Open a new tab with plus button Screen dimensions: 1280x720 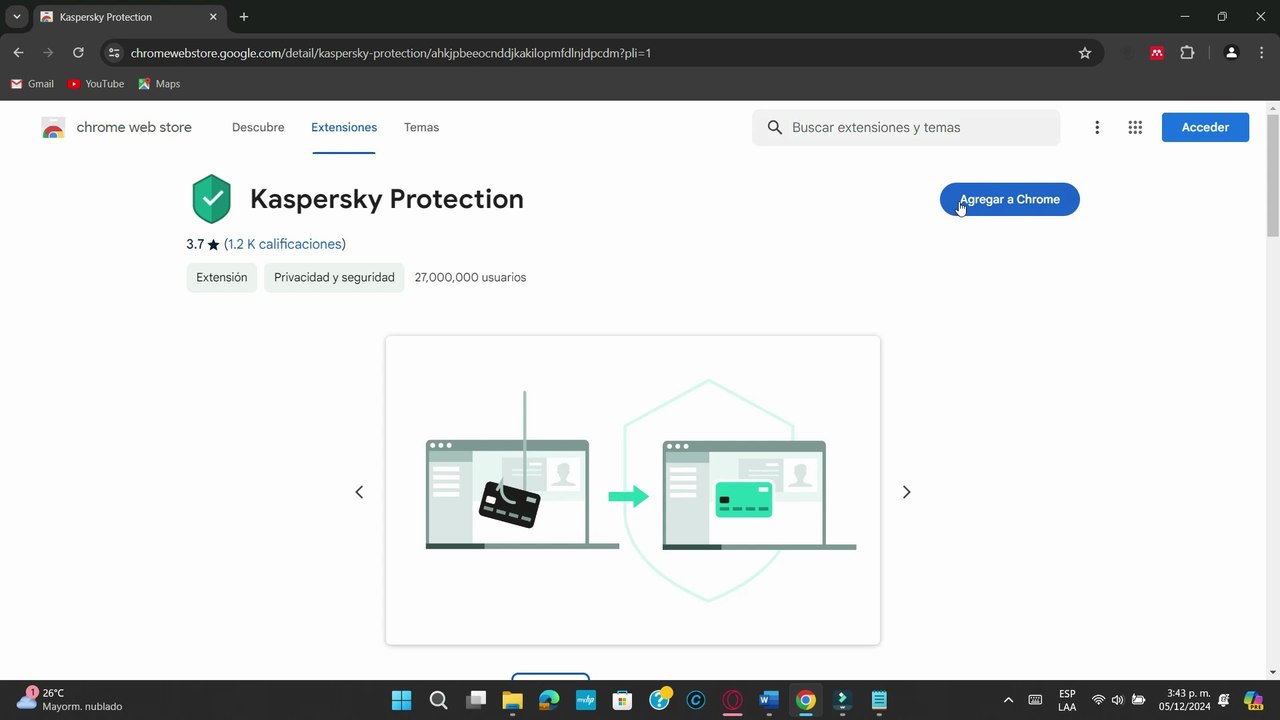pyautogui.click(x=244, y=17)
